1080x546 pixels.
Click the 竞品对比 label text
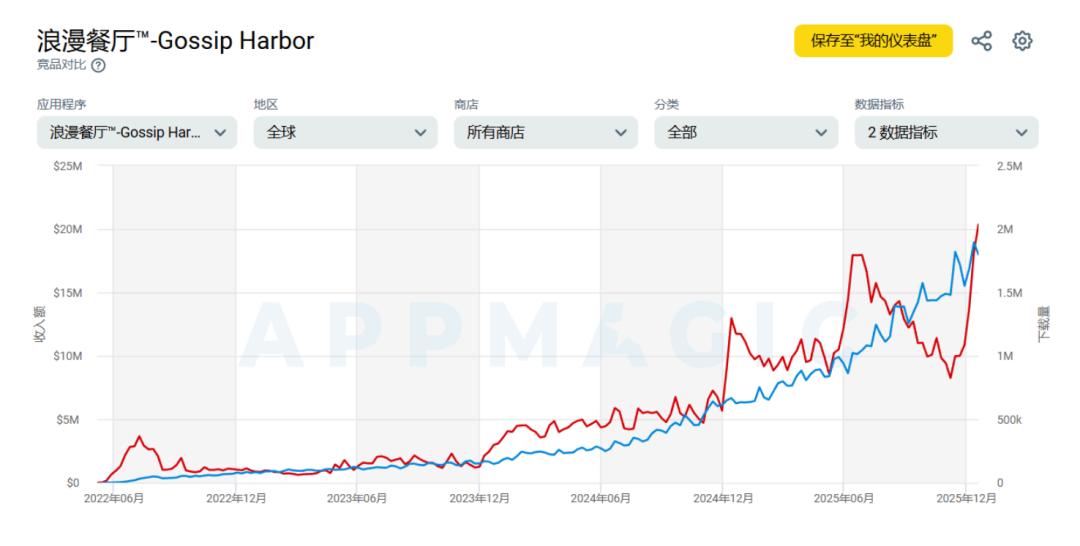tap(61, 66)
